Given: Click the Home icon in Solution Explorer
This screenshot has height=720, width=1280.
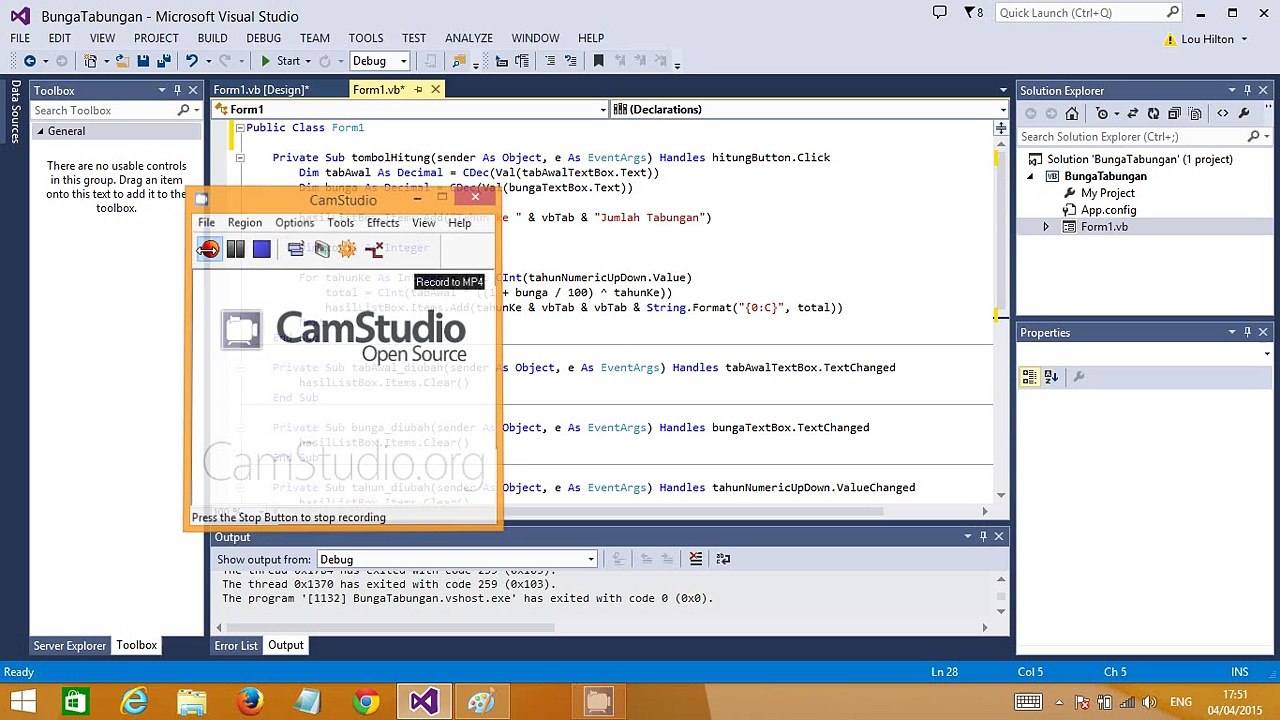Looking at the screenshot, I should [x=1072, y=114].
